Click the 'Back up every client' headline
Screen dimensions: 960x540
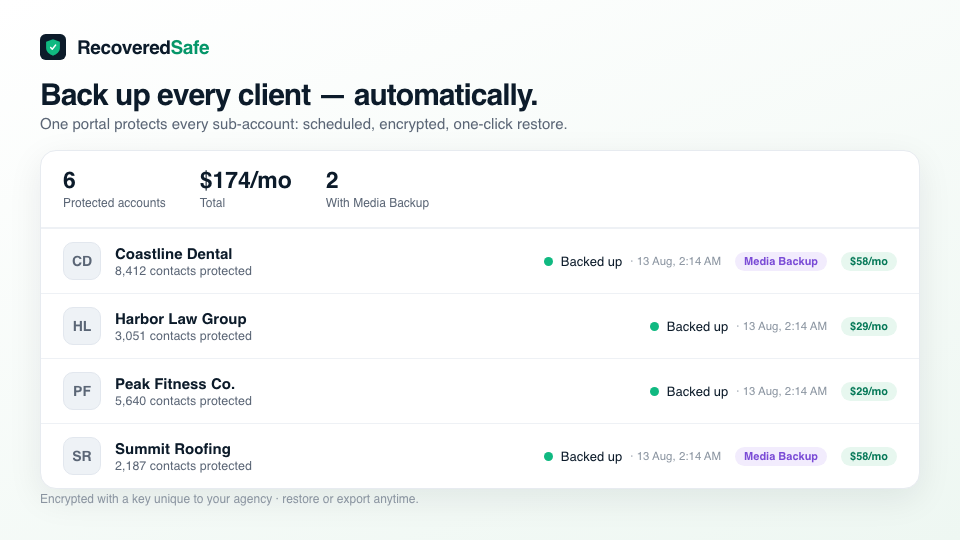click(289, 95)
